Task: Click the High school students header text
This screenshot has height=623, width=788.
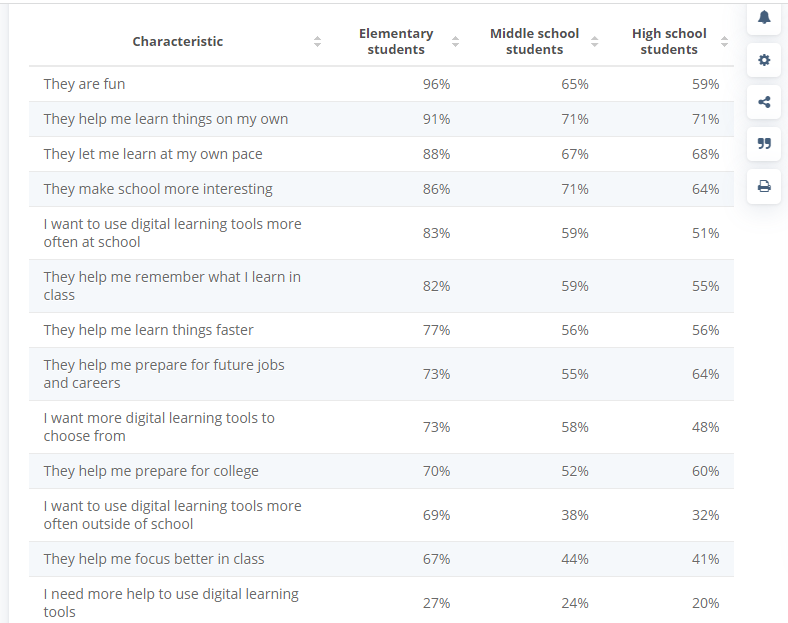Action: [x=669, y=42]
